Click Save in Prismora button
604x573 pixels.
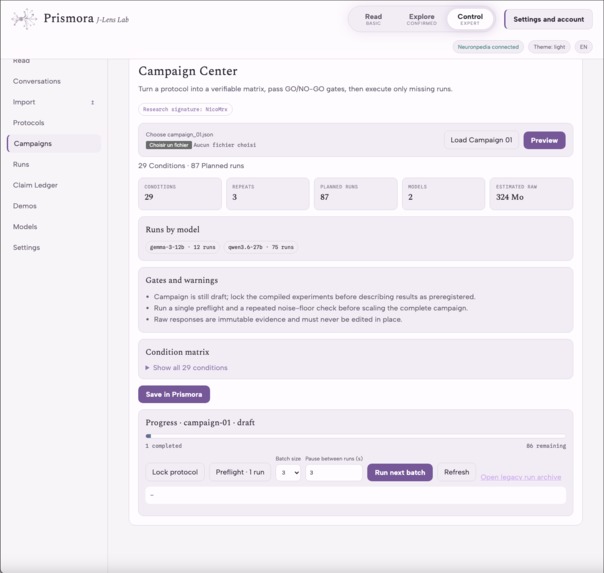(174, 394)
